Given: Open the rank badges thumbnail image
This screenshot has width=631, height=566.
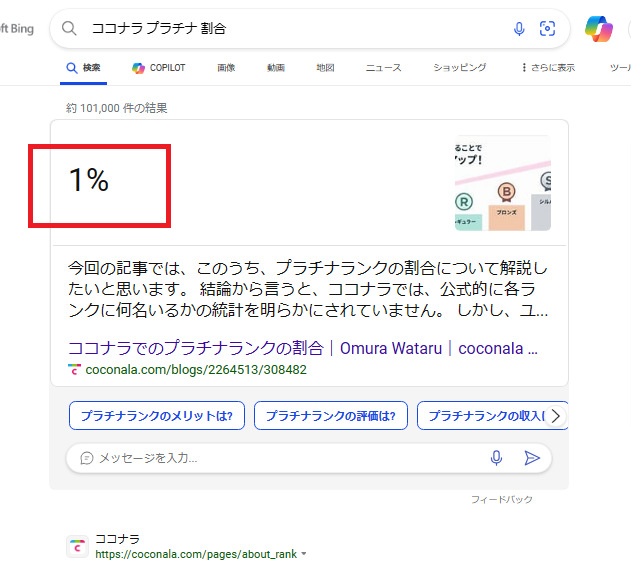Looking at the screenshot, I should [x=502, y=183].
